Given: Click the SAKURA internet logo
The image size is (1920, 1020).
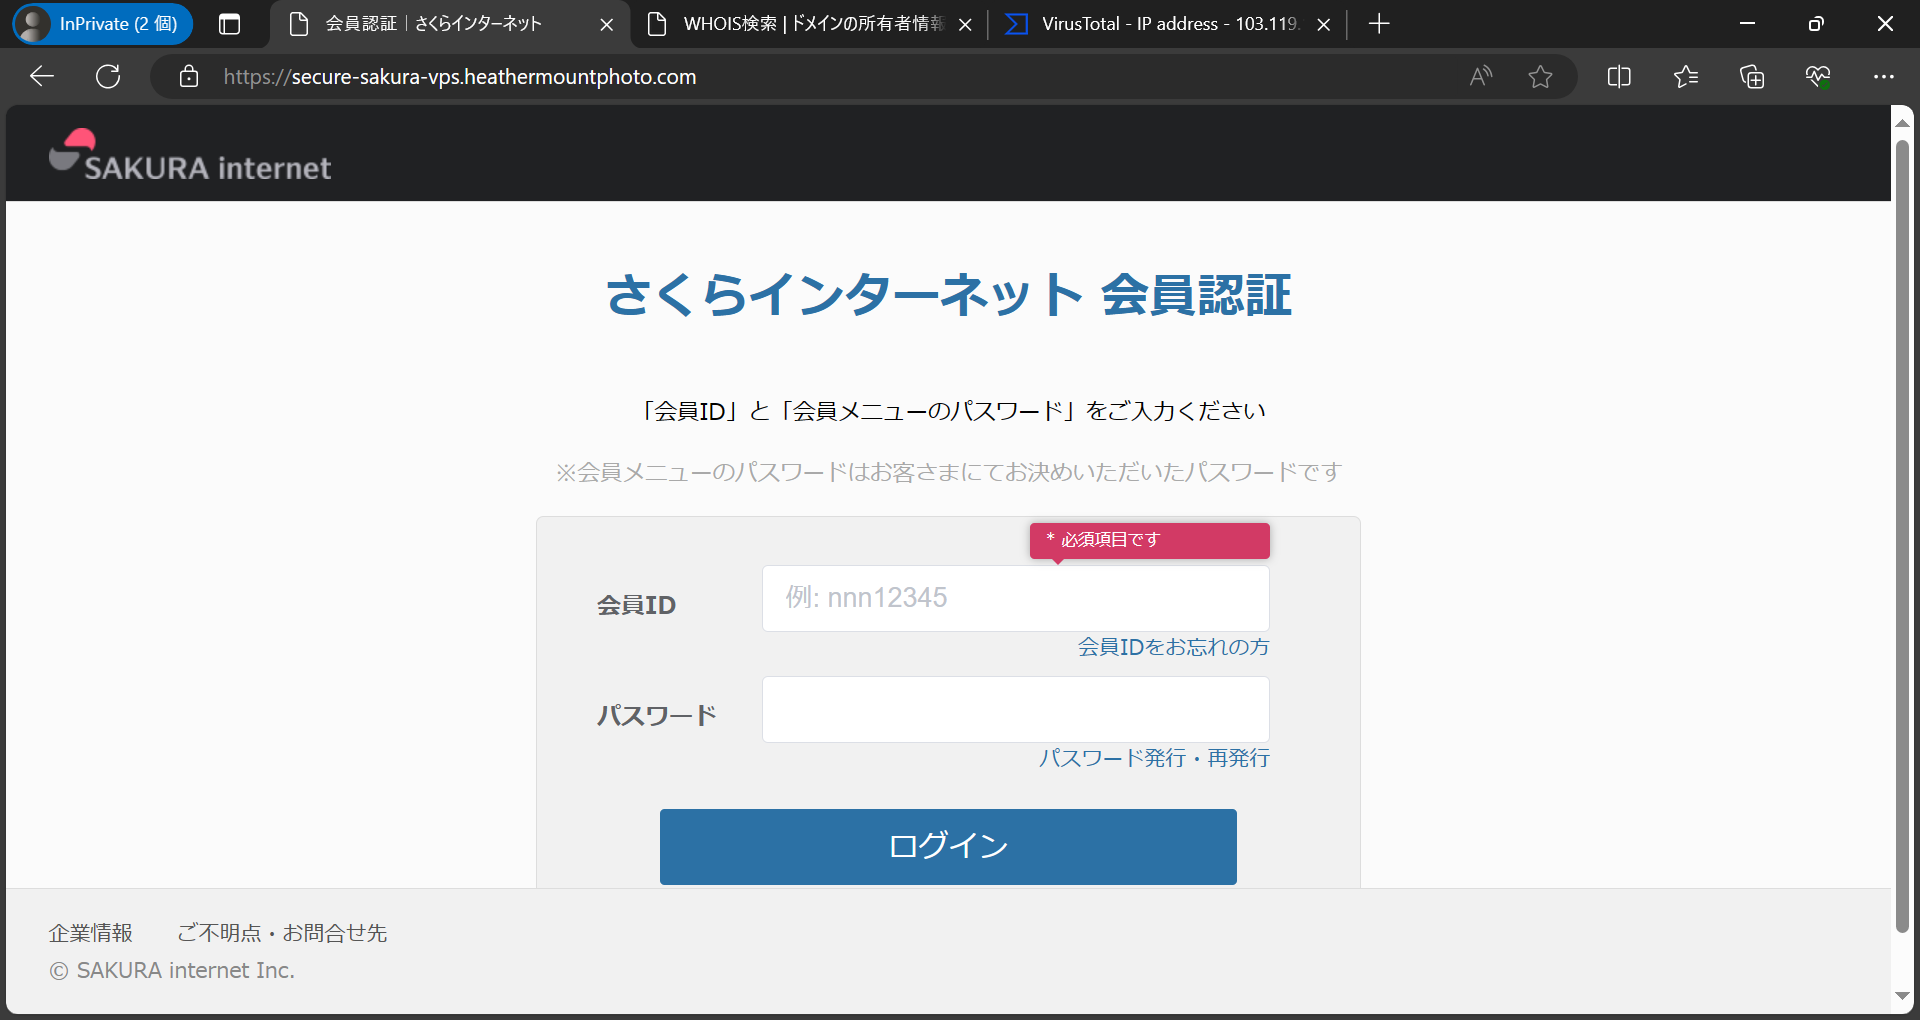Looking at the screenshot, I should 190,156.
